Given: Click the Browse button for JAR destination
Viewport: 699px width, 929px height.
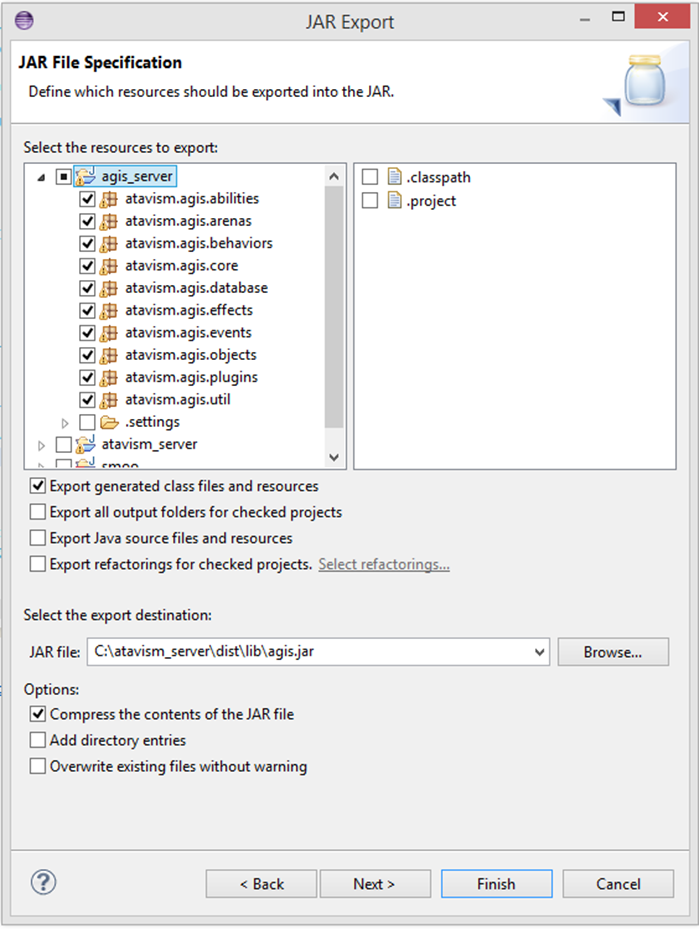Looking at the screenshot, I should (x=612, y=652).
